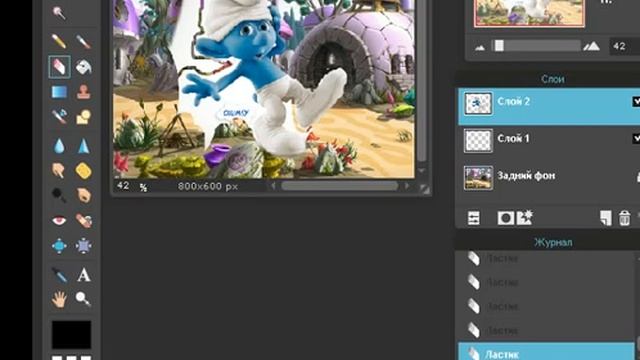Click the Задний фон layer thumbnail

478,178
